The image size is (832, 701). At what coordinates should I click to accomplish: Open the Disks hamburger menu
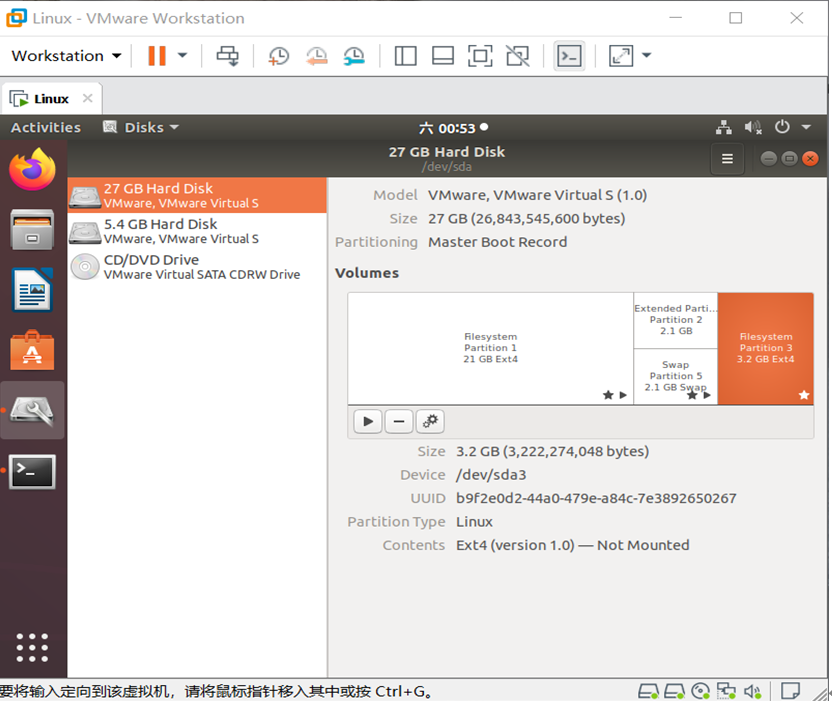(727, 158)
